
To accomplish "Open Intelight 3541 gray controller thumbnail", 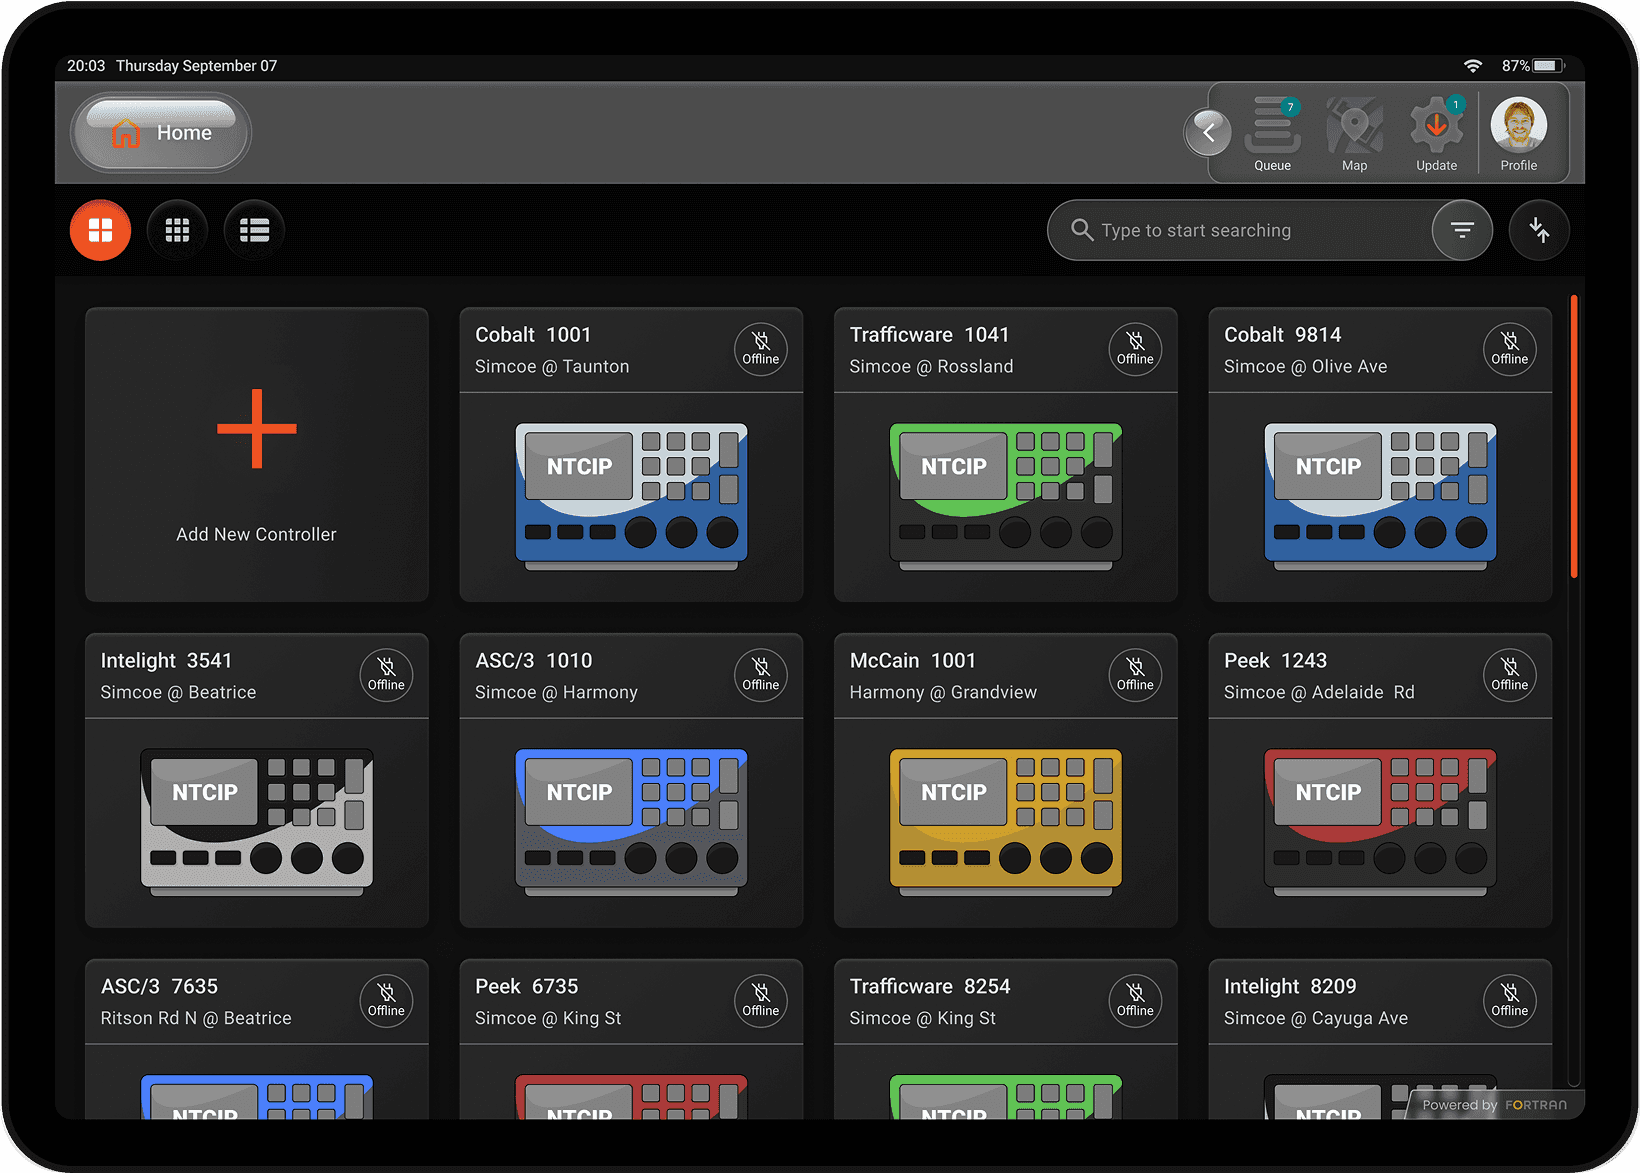I will pyautogui.click(x=257, y=822).
